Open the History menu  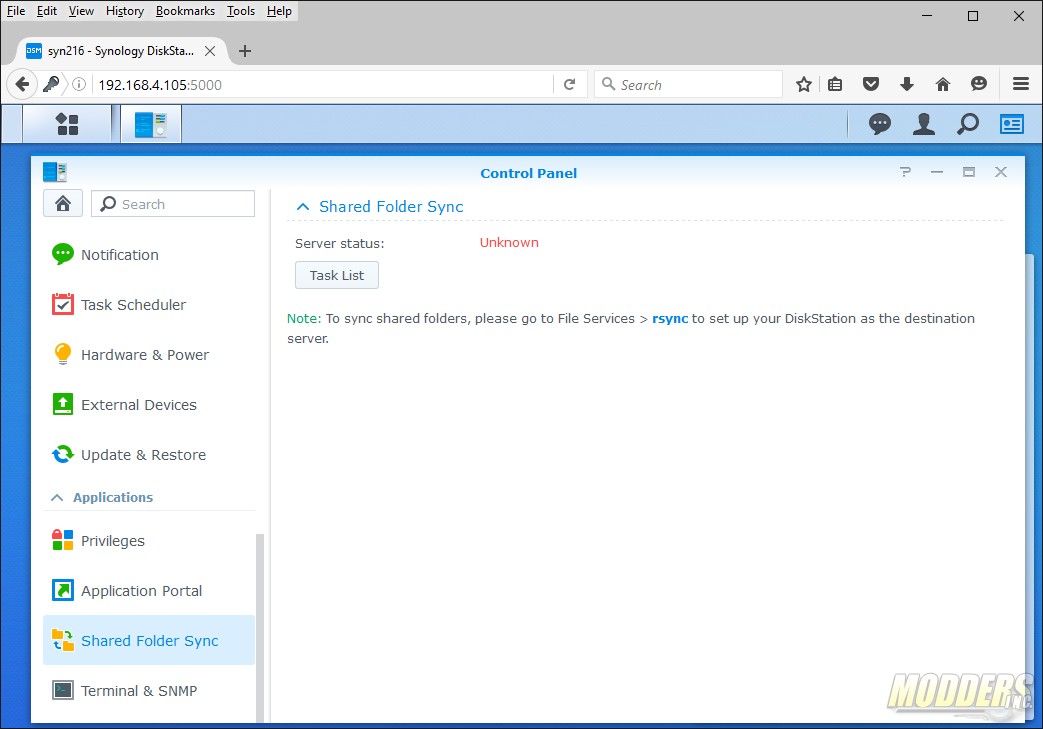click(x=124, y=11)
